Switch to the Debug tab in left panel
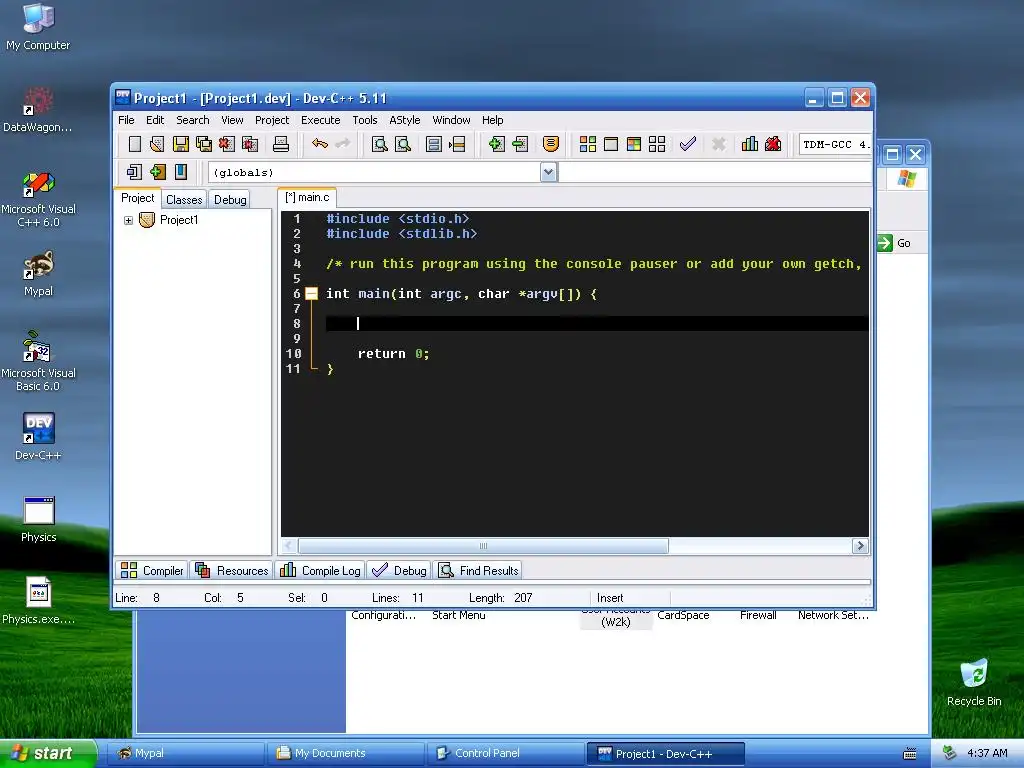The image size is (1024, 768). click(230, 200)
